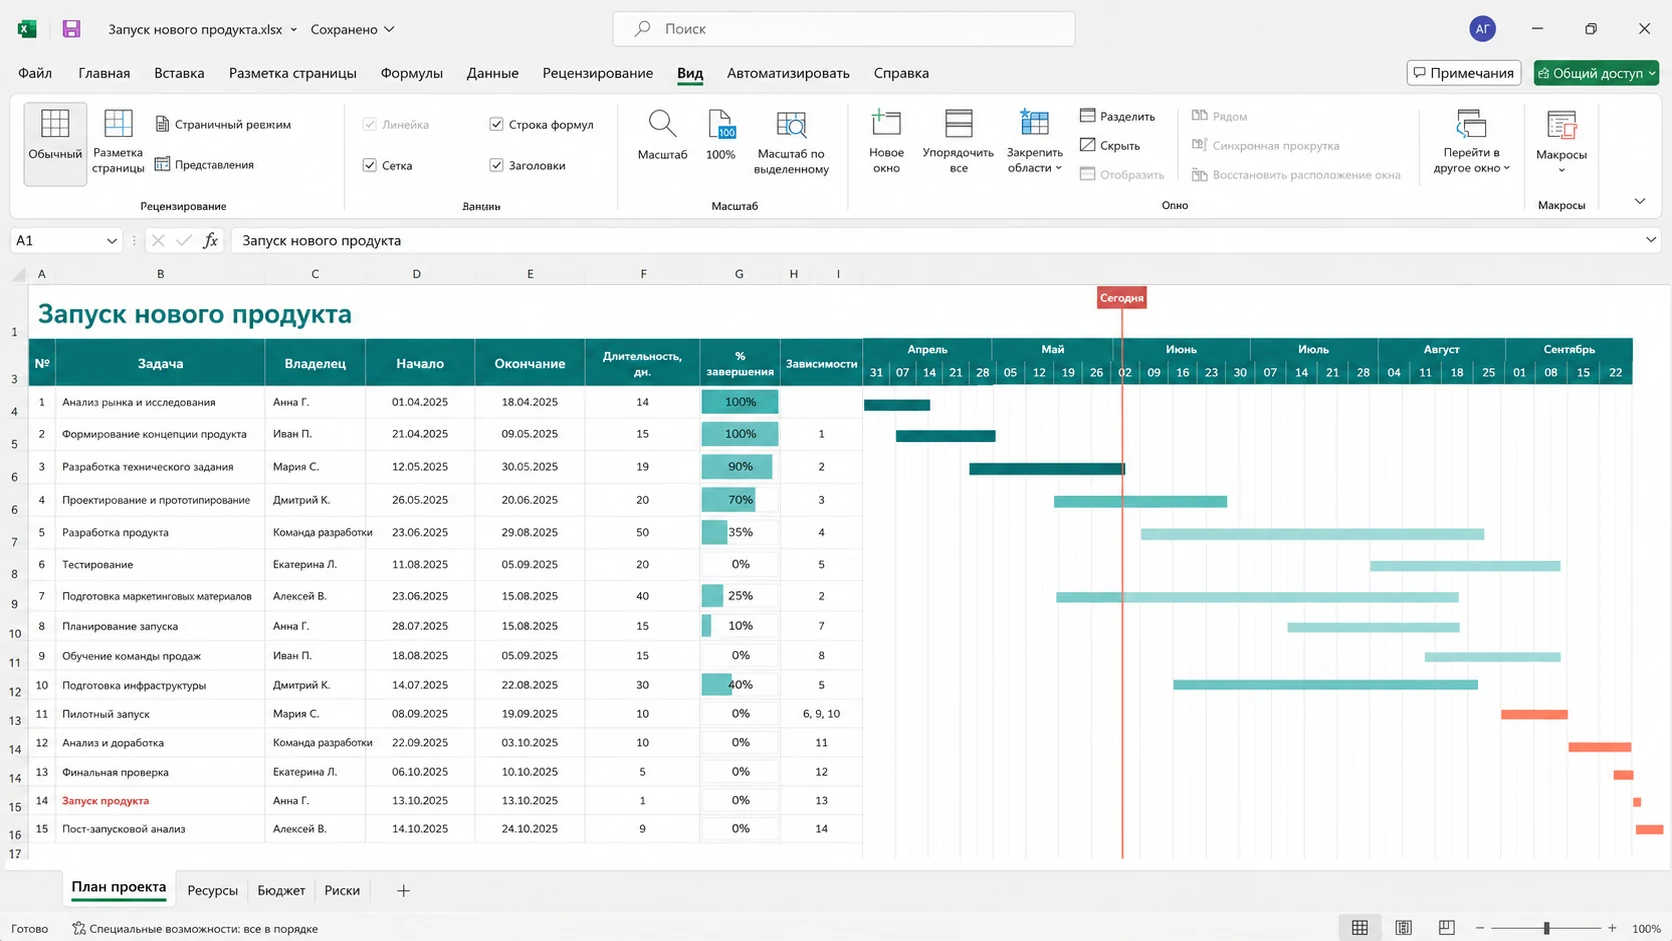The width and height of the screenshot is (1672, 941).
Task: Click the zoom slider in status bar
Action: 1547,928
